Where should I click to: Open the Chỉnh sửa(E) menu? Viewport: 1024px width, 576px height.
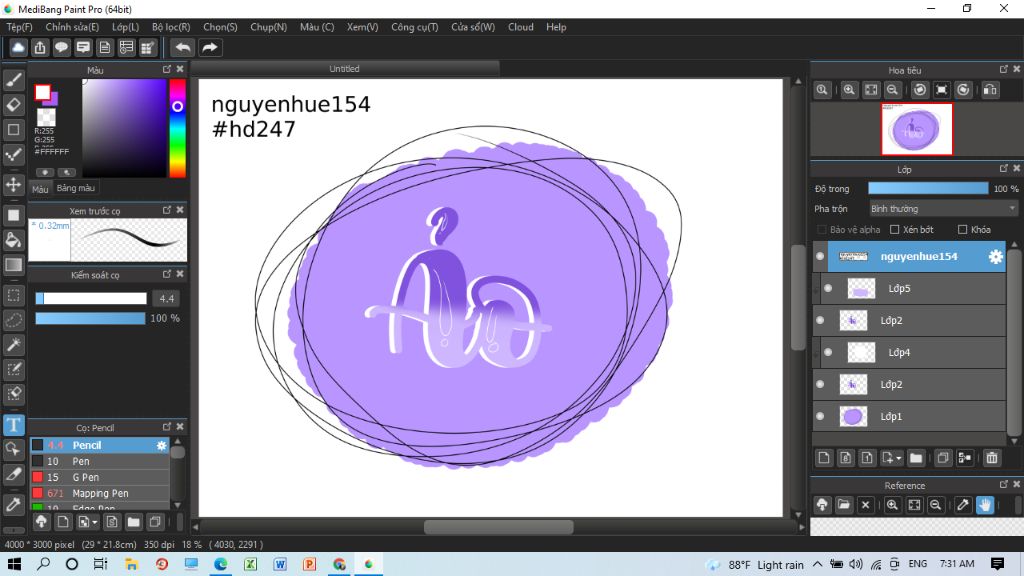pyautogui.click(x=72, y=27)
